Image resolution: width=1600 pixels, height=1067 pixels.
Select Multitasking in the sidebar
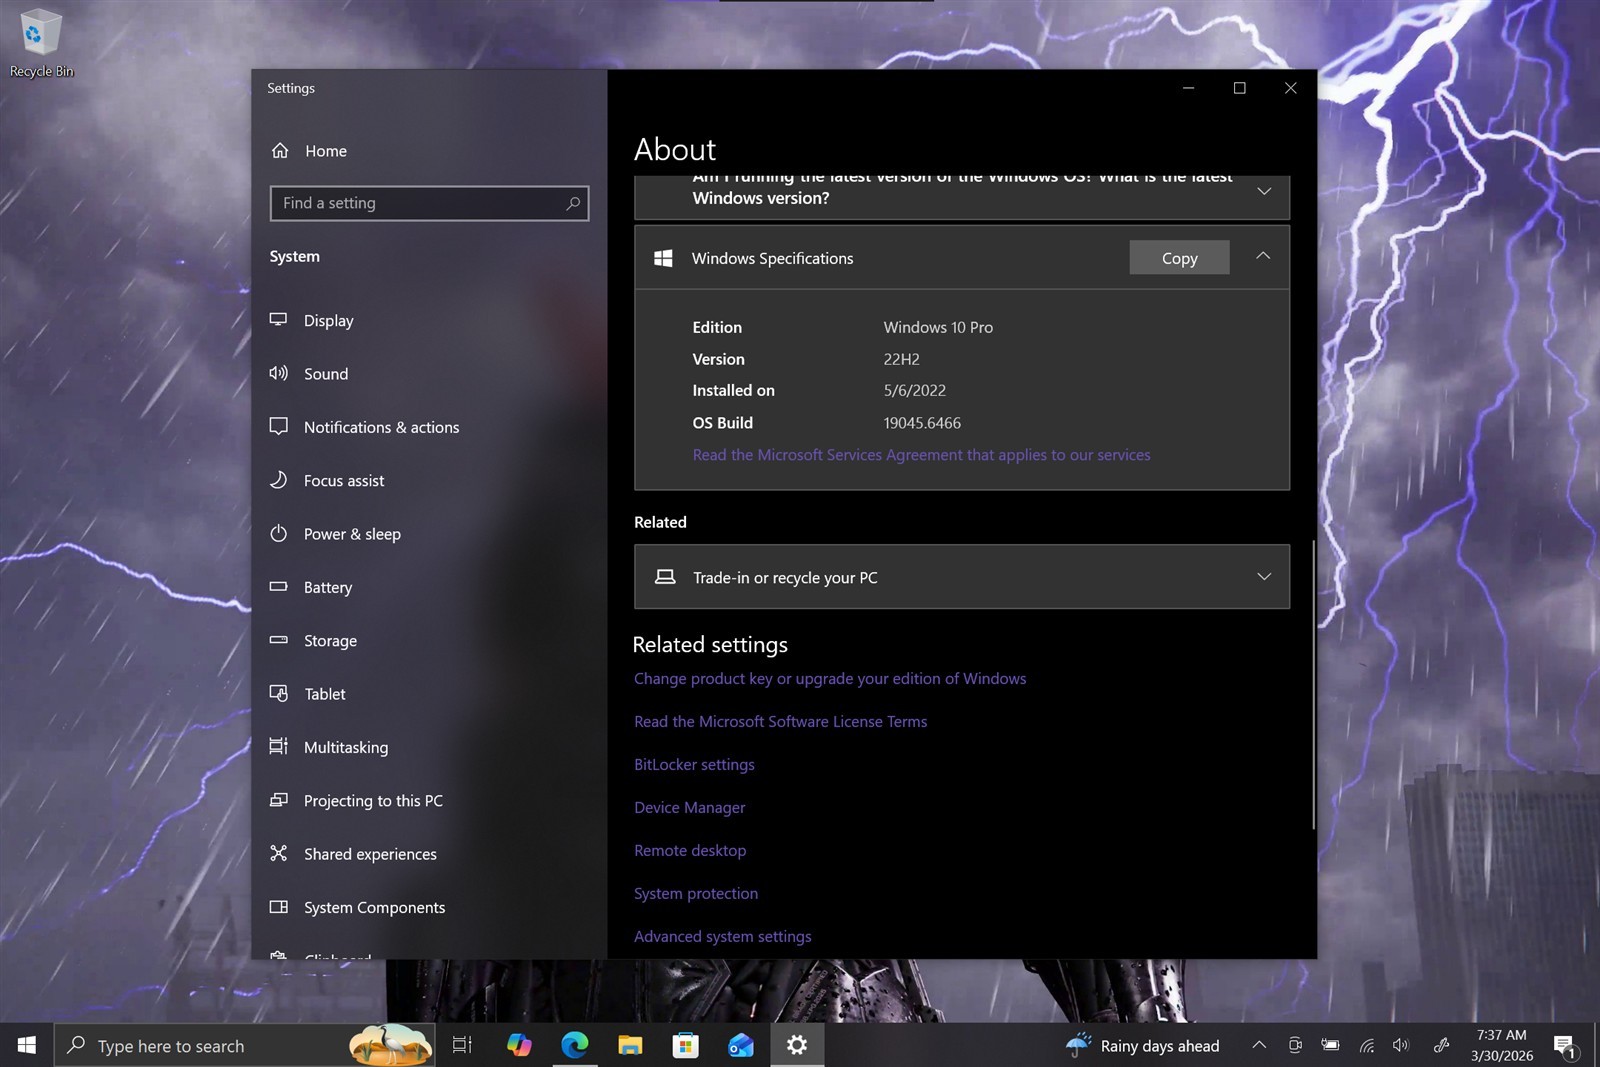click(429, 747)
